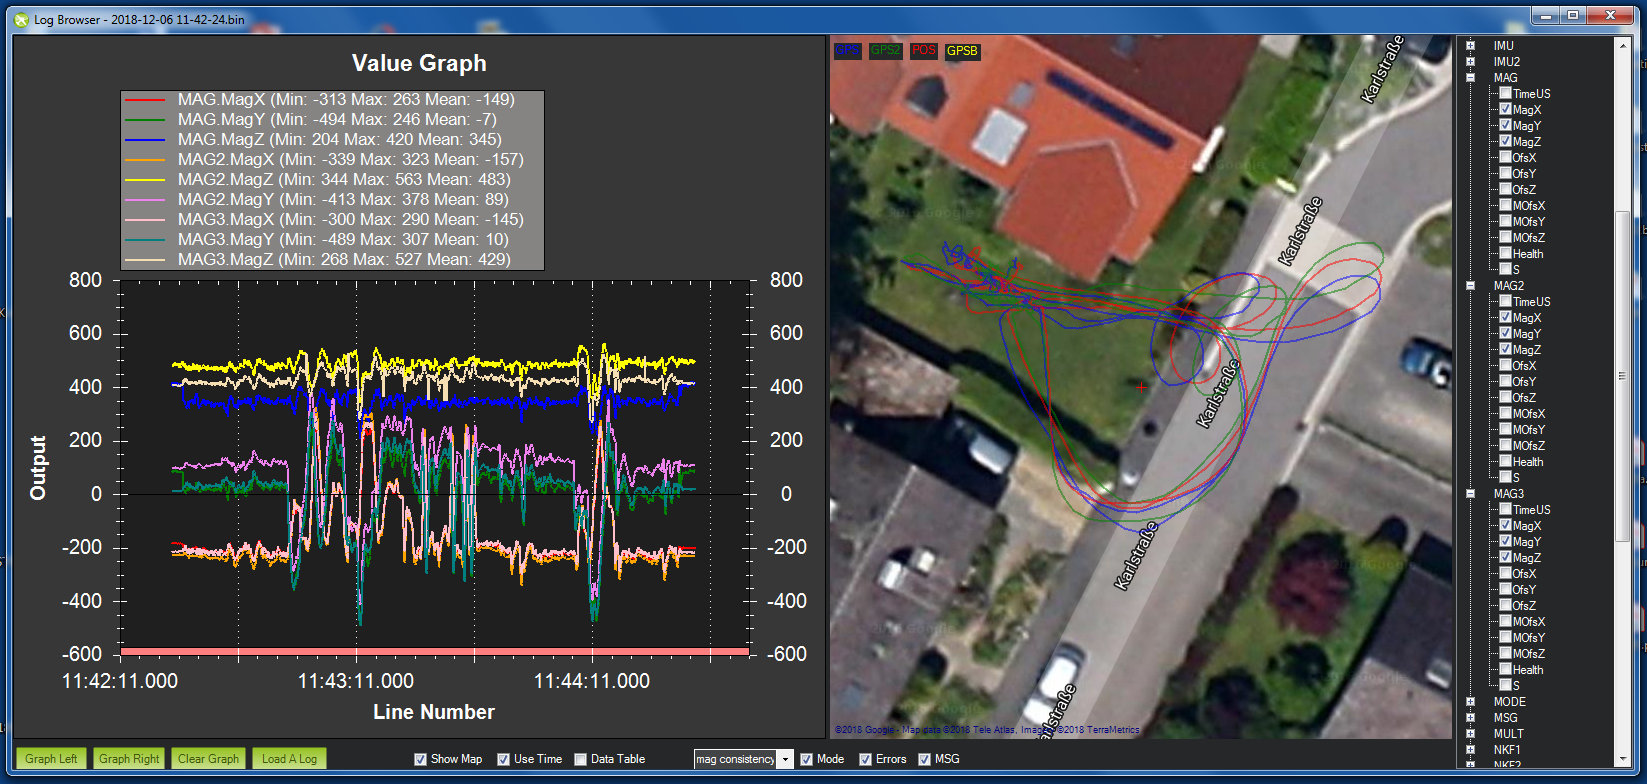This screenshot has height=784, width=1647.
Task: Click the Log Browser app icon in title bar
Action: tap(21, 19)
